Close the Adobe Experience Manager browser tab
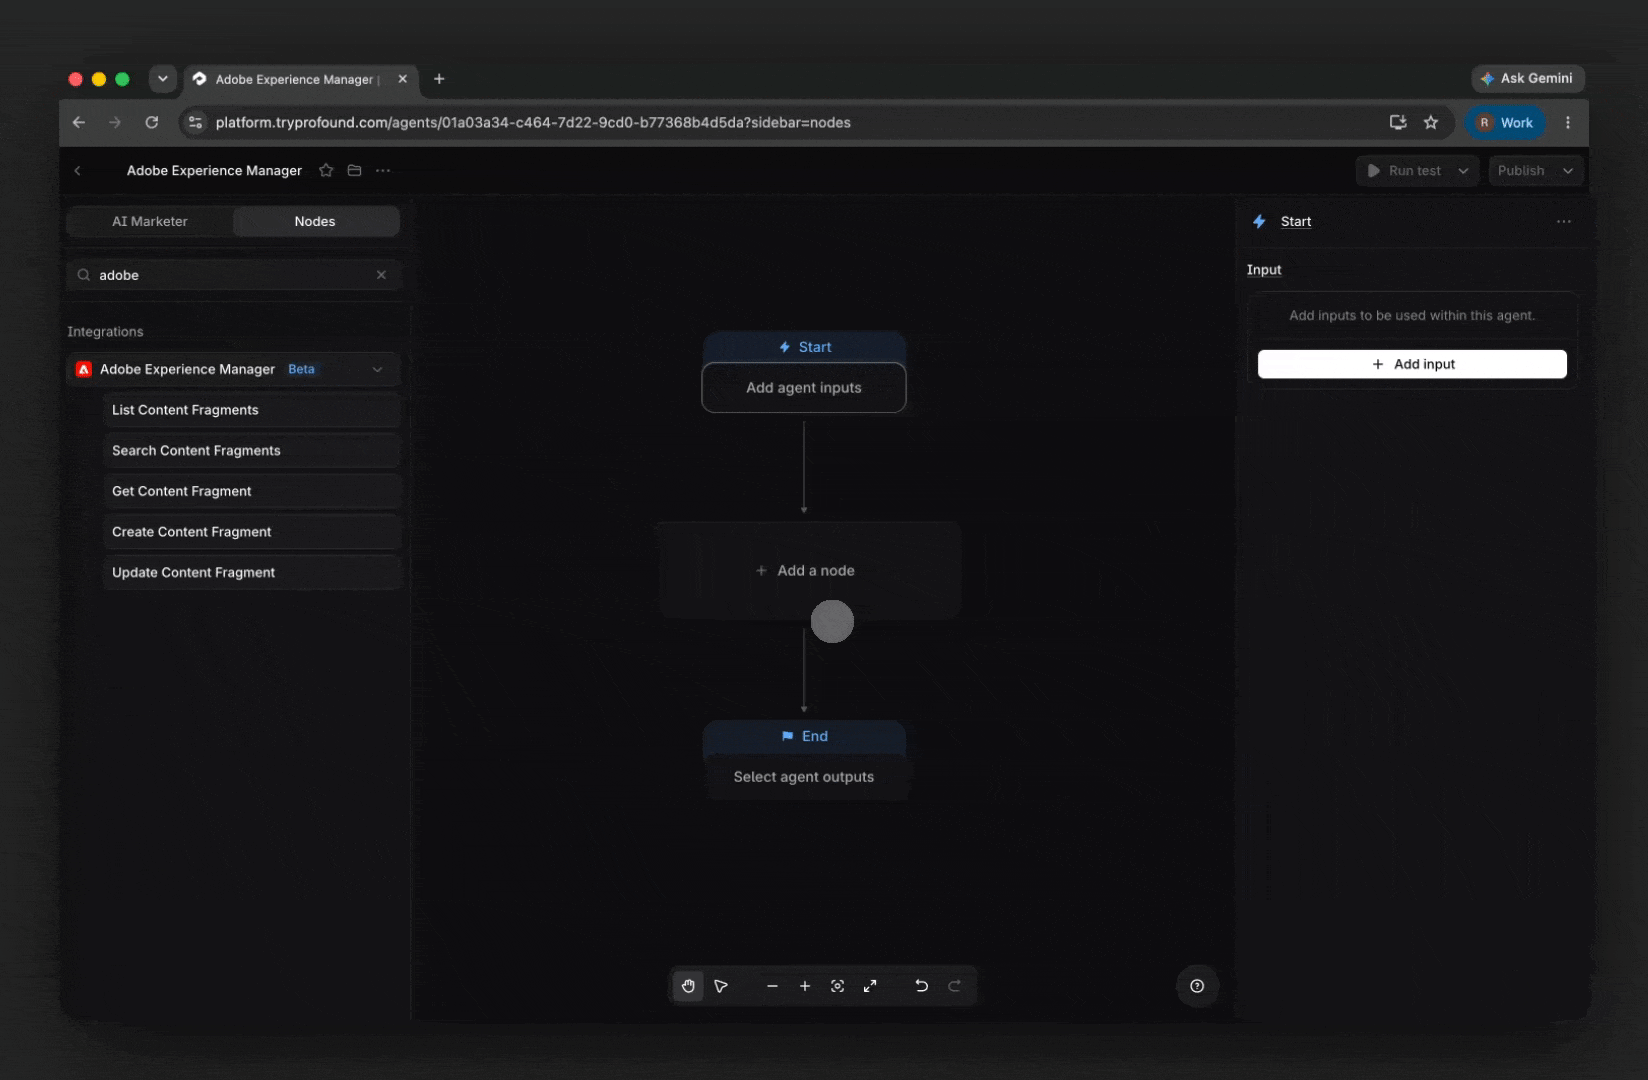 point(403,79)
